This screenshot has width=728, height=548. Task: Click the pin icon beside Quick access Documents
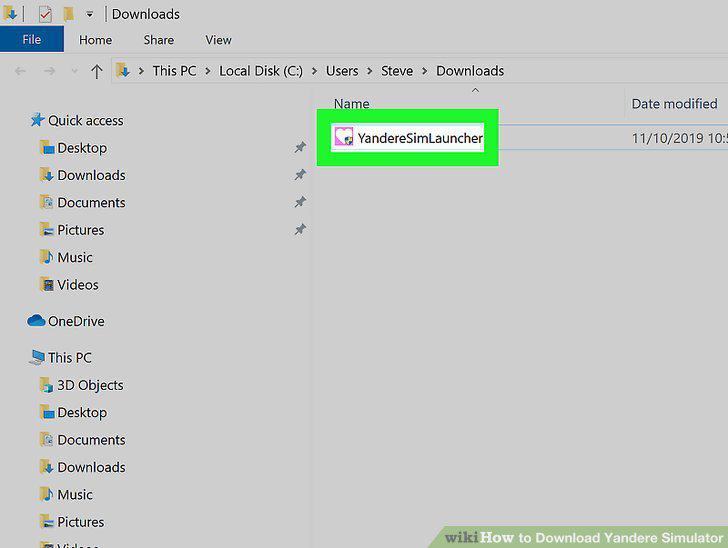click(300, 202)
